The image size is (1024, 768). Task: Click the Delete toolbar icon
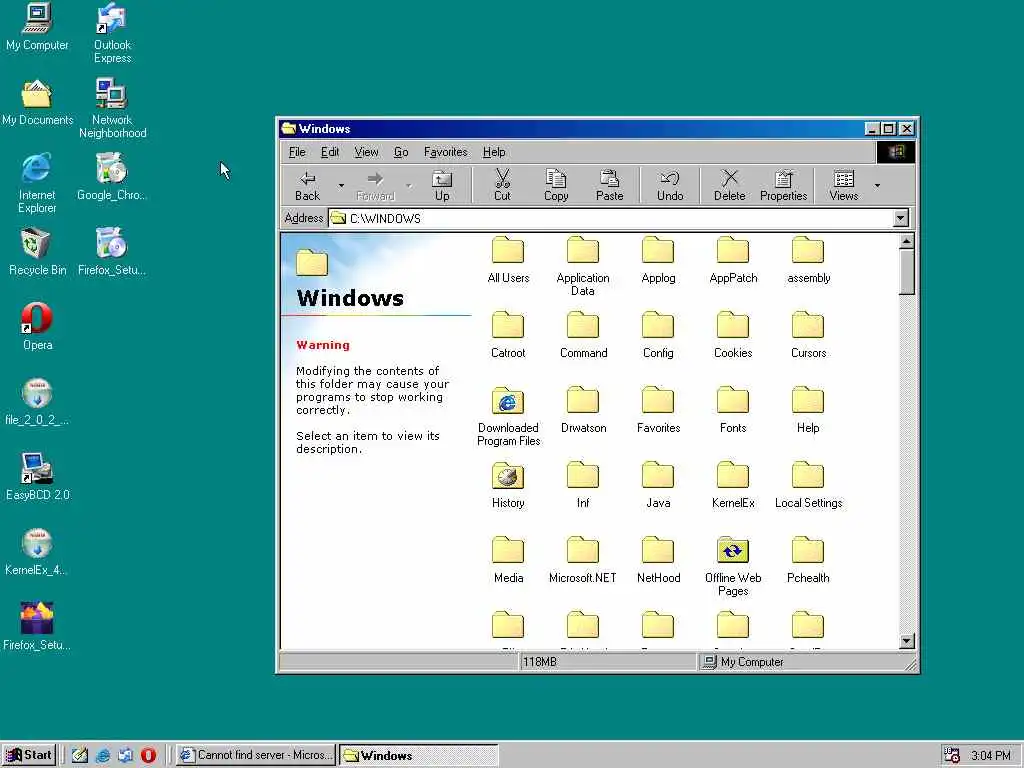point(729,185)
